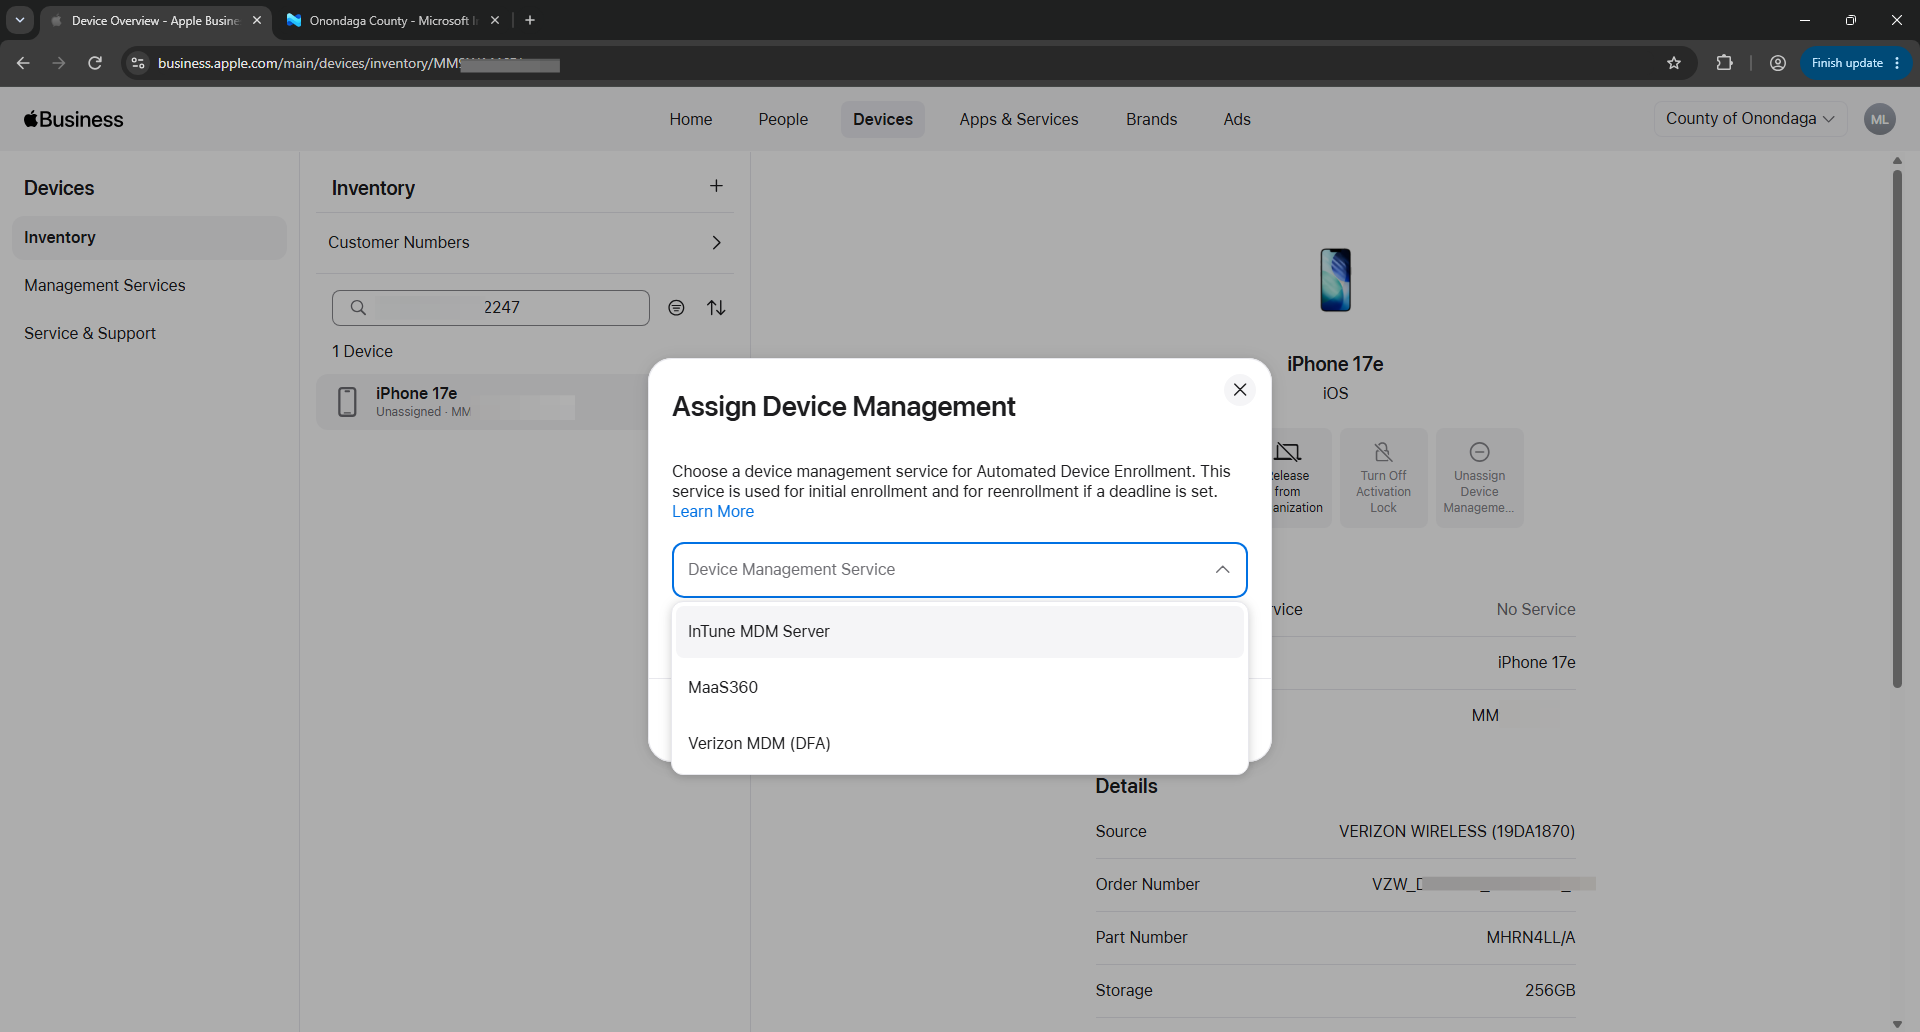Open Management Services sidebar item

click(105, 286)
